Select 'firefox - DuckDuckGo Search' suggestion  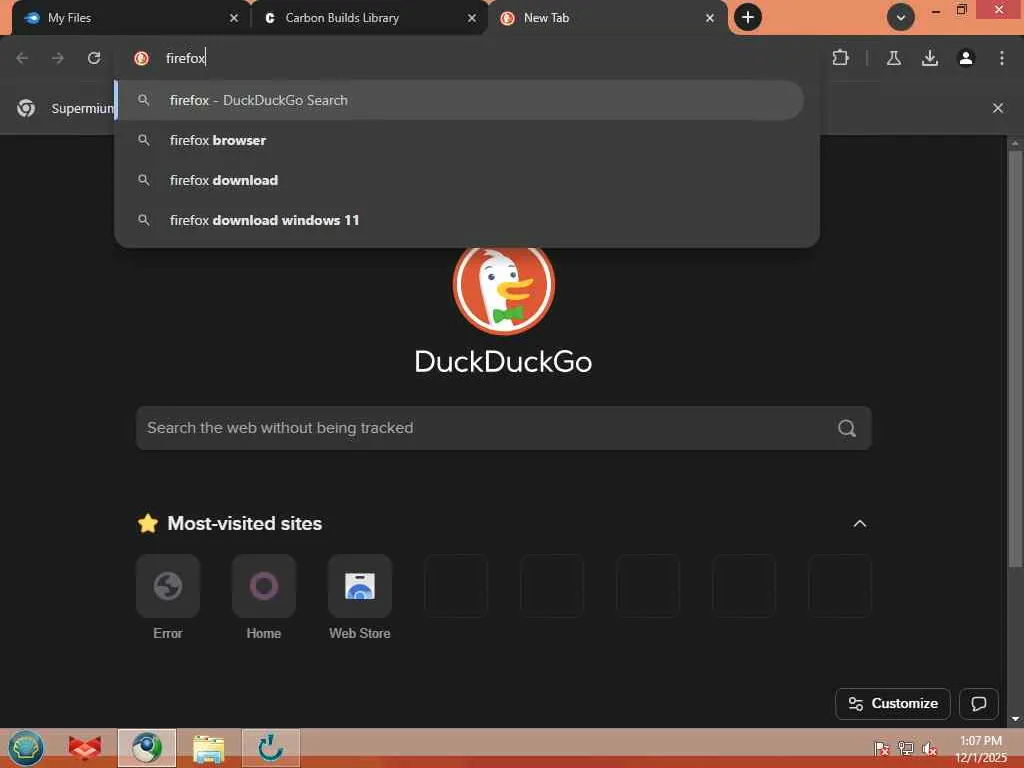(x=460, y=100)
